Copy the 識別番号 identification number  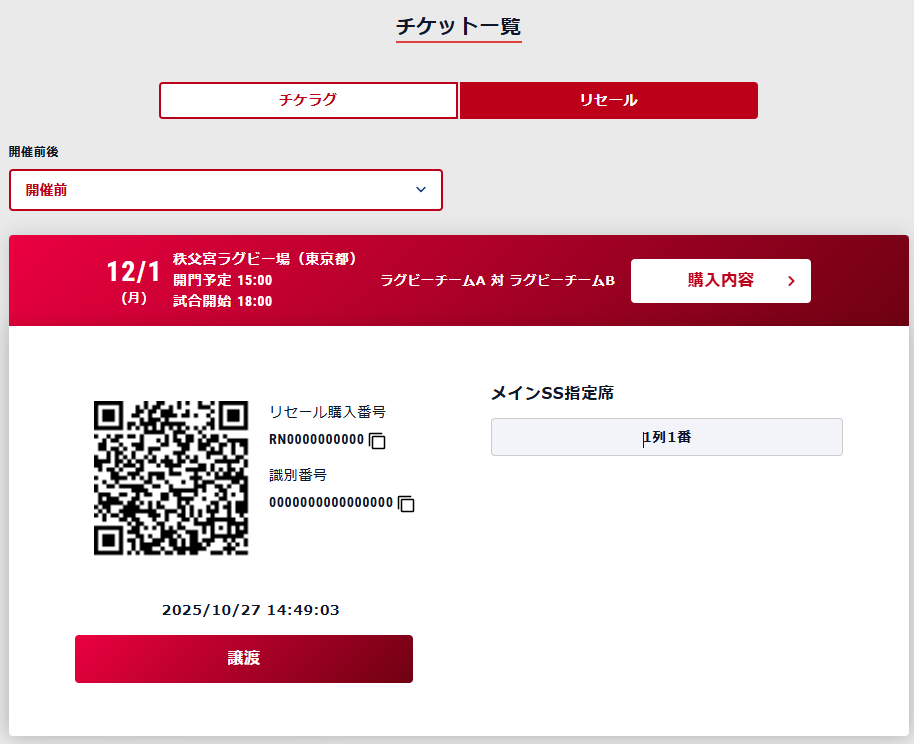click(404, 505)
